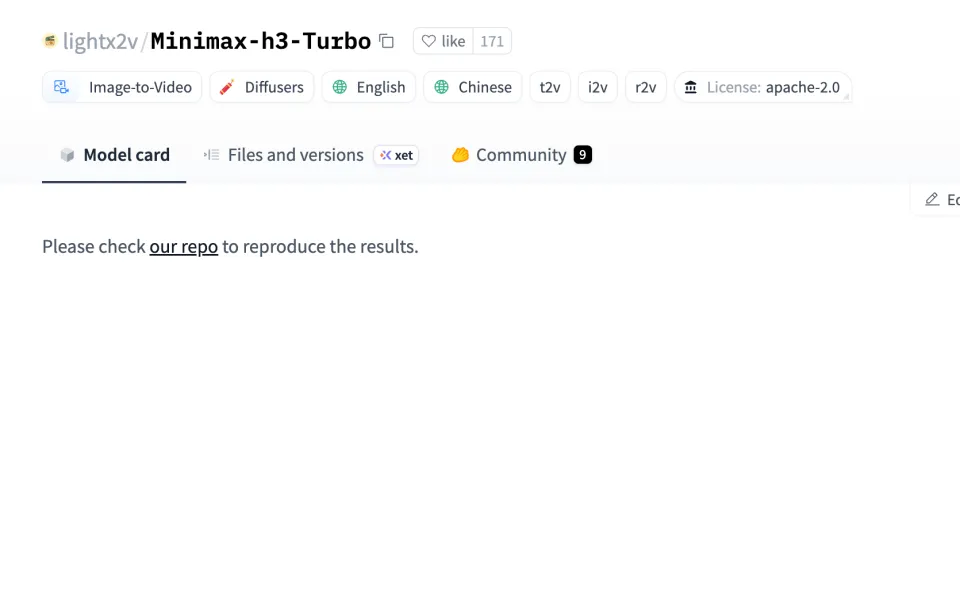Image resolution: width=960 pixels, height=593 pixels.
Task: Click the xet badge
Action: pos(396,155)
